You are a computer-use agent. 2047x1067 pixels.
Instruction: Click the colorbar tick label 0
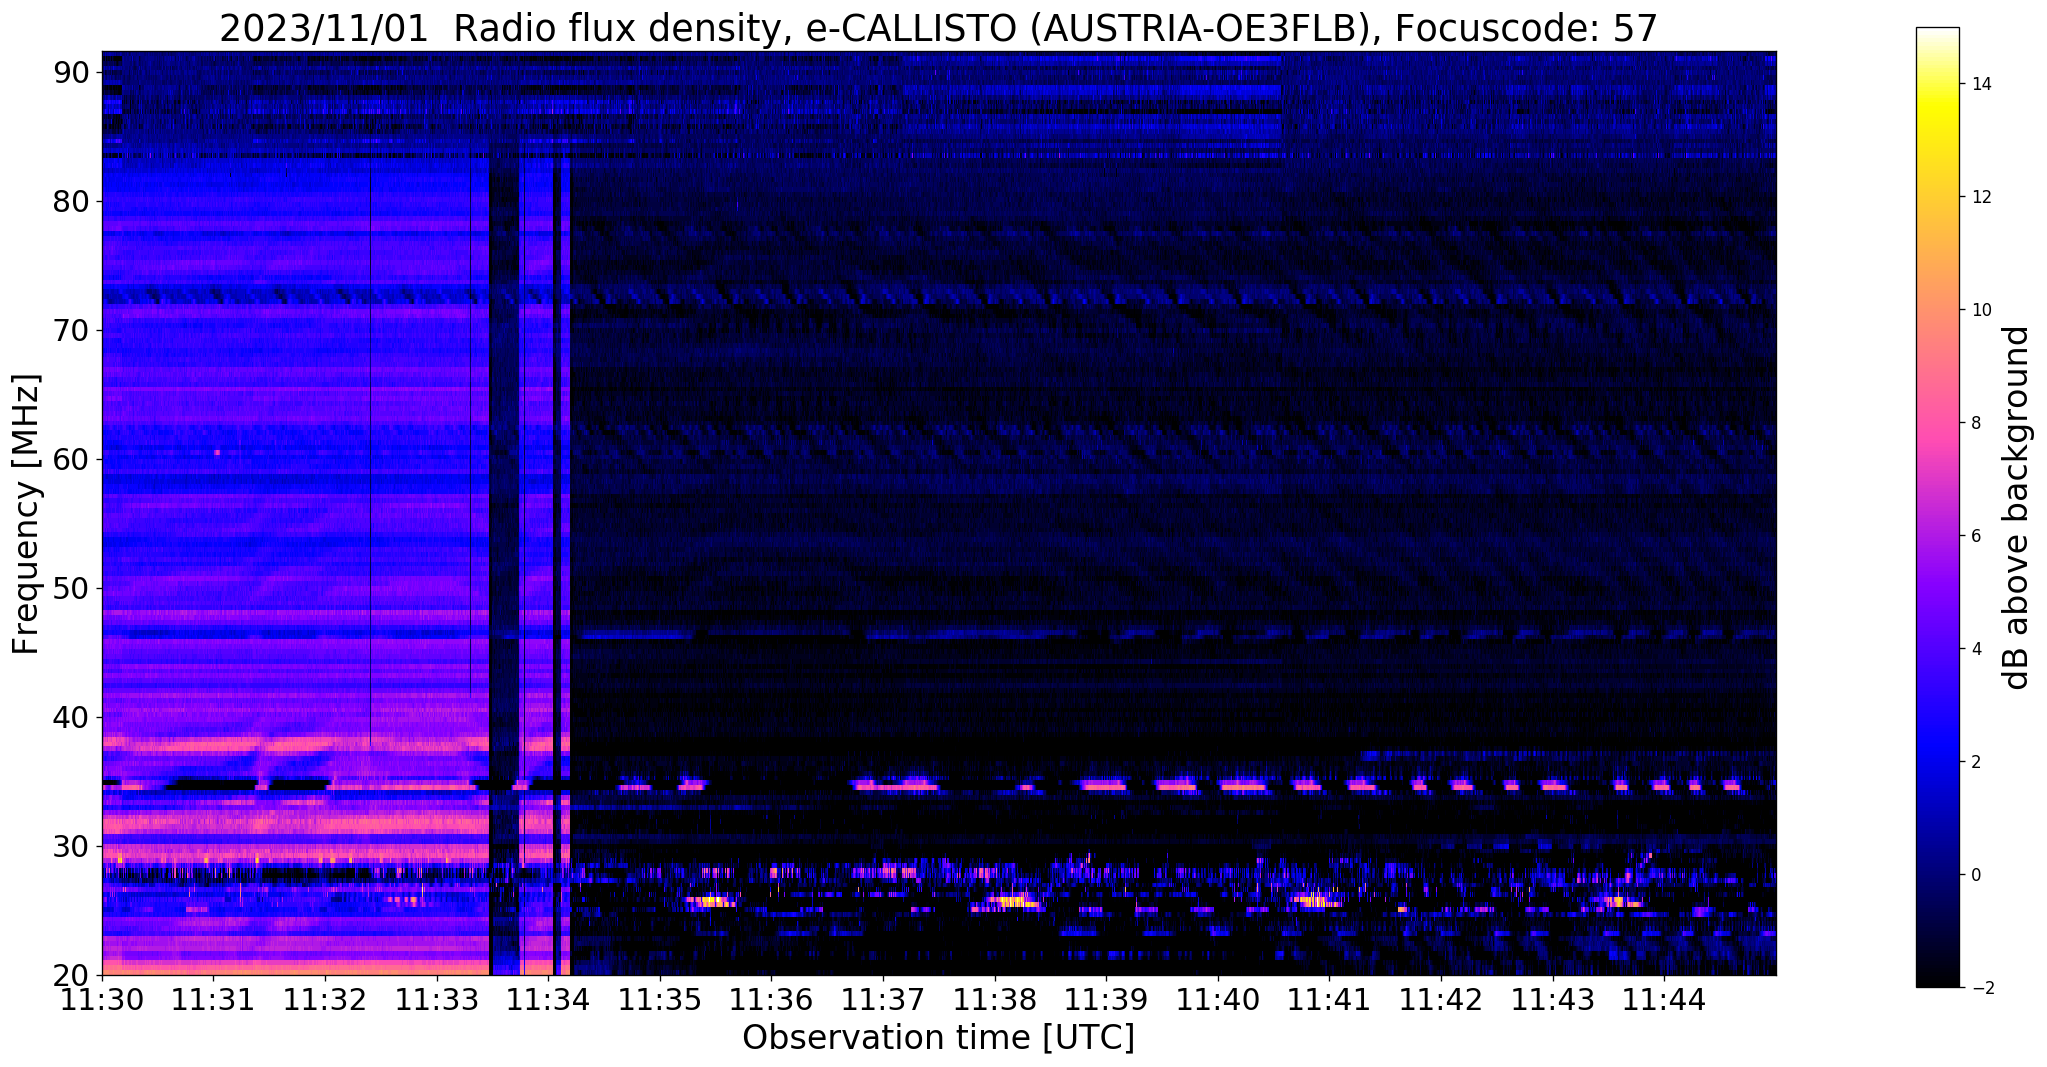point(1974,875)
